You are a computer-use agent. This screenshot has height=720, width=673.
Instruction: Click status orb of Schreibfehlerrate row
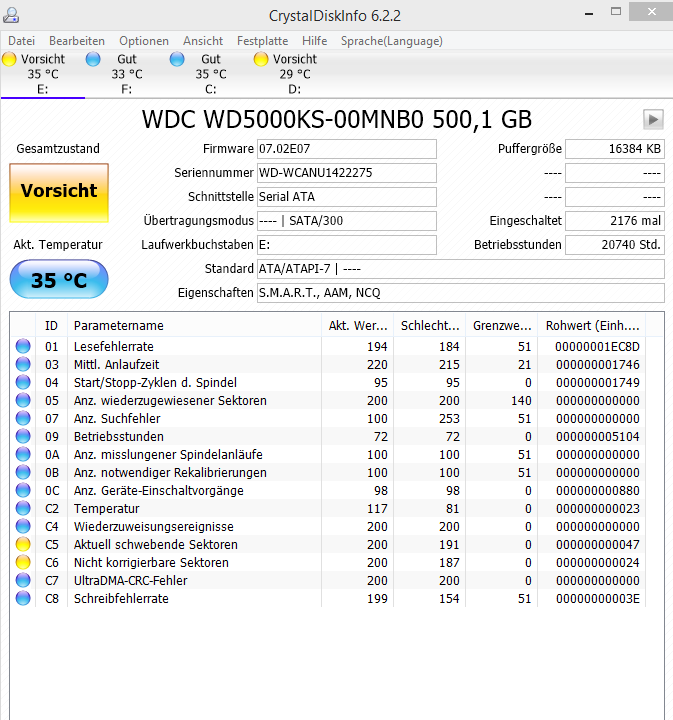[23, 598]
